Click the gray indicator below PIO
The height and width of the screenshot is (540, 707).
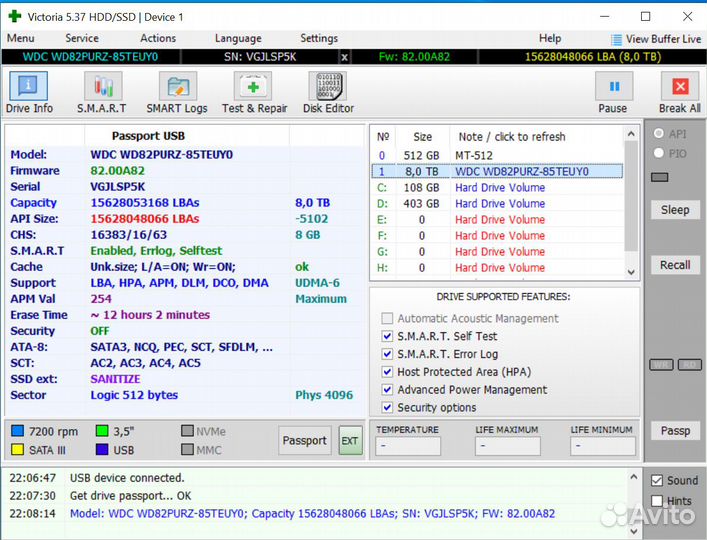pyautogui.click(x=660, y=177)
